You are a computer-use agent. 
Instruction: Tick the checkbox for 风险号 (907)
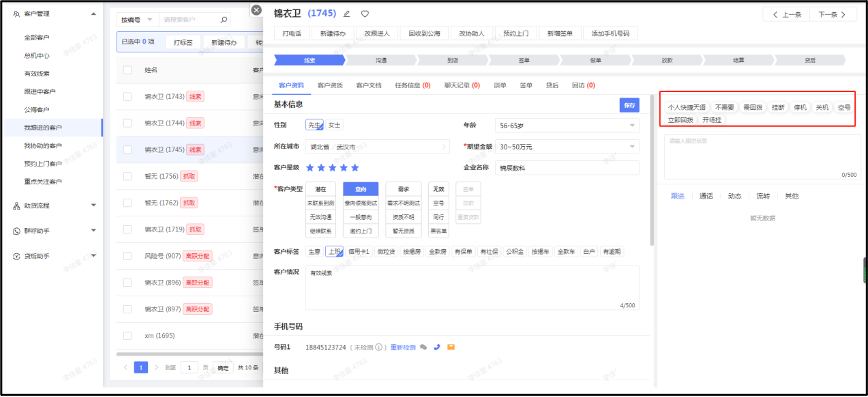click(x=127, y=256)
